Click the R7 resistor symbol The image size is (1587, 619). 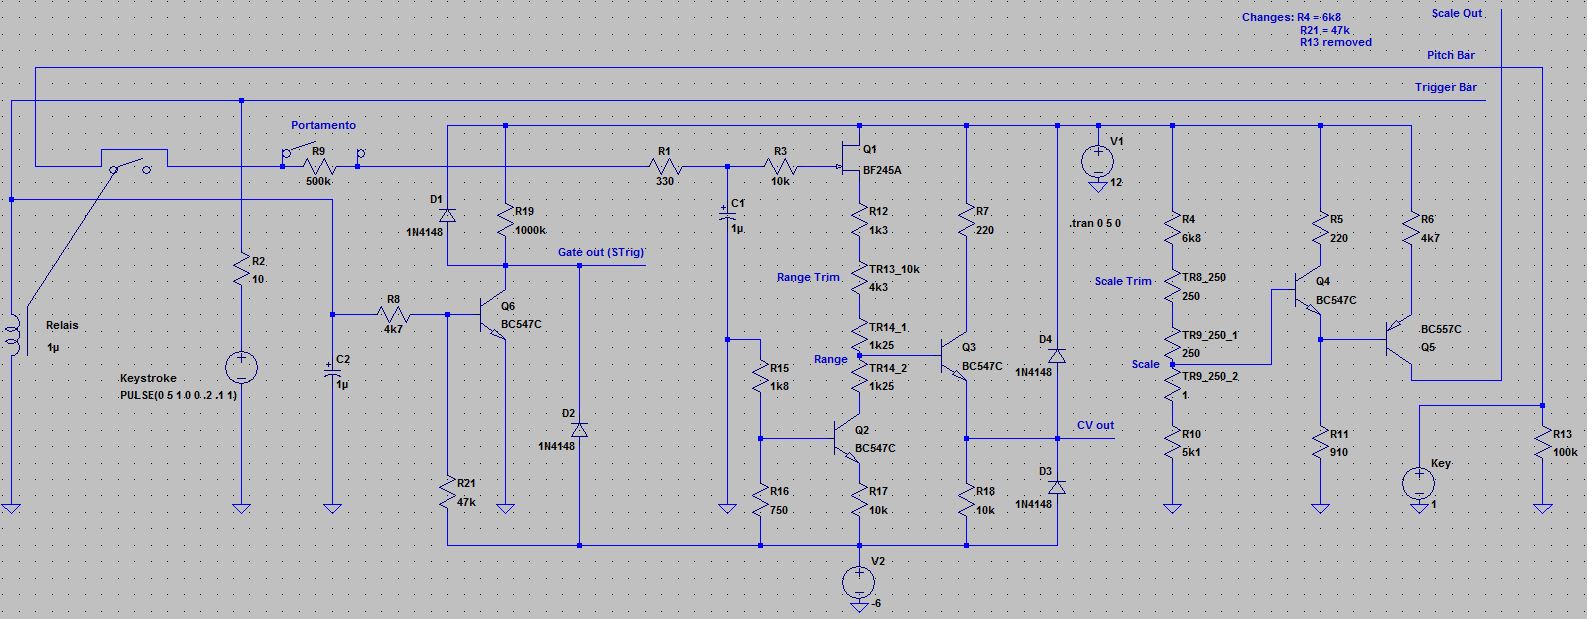pos(966,218)
